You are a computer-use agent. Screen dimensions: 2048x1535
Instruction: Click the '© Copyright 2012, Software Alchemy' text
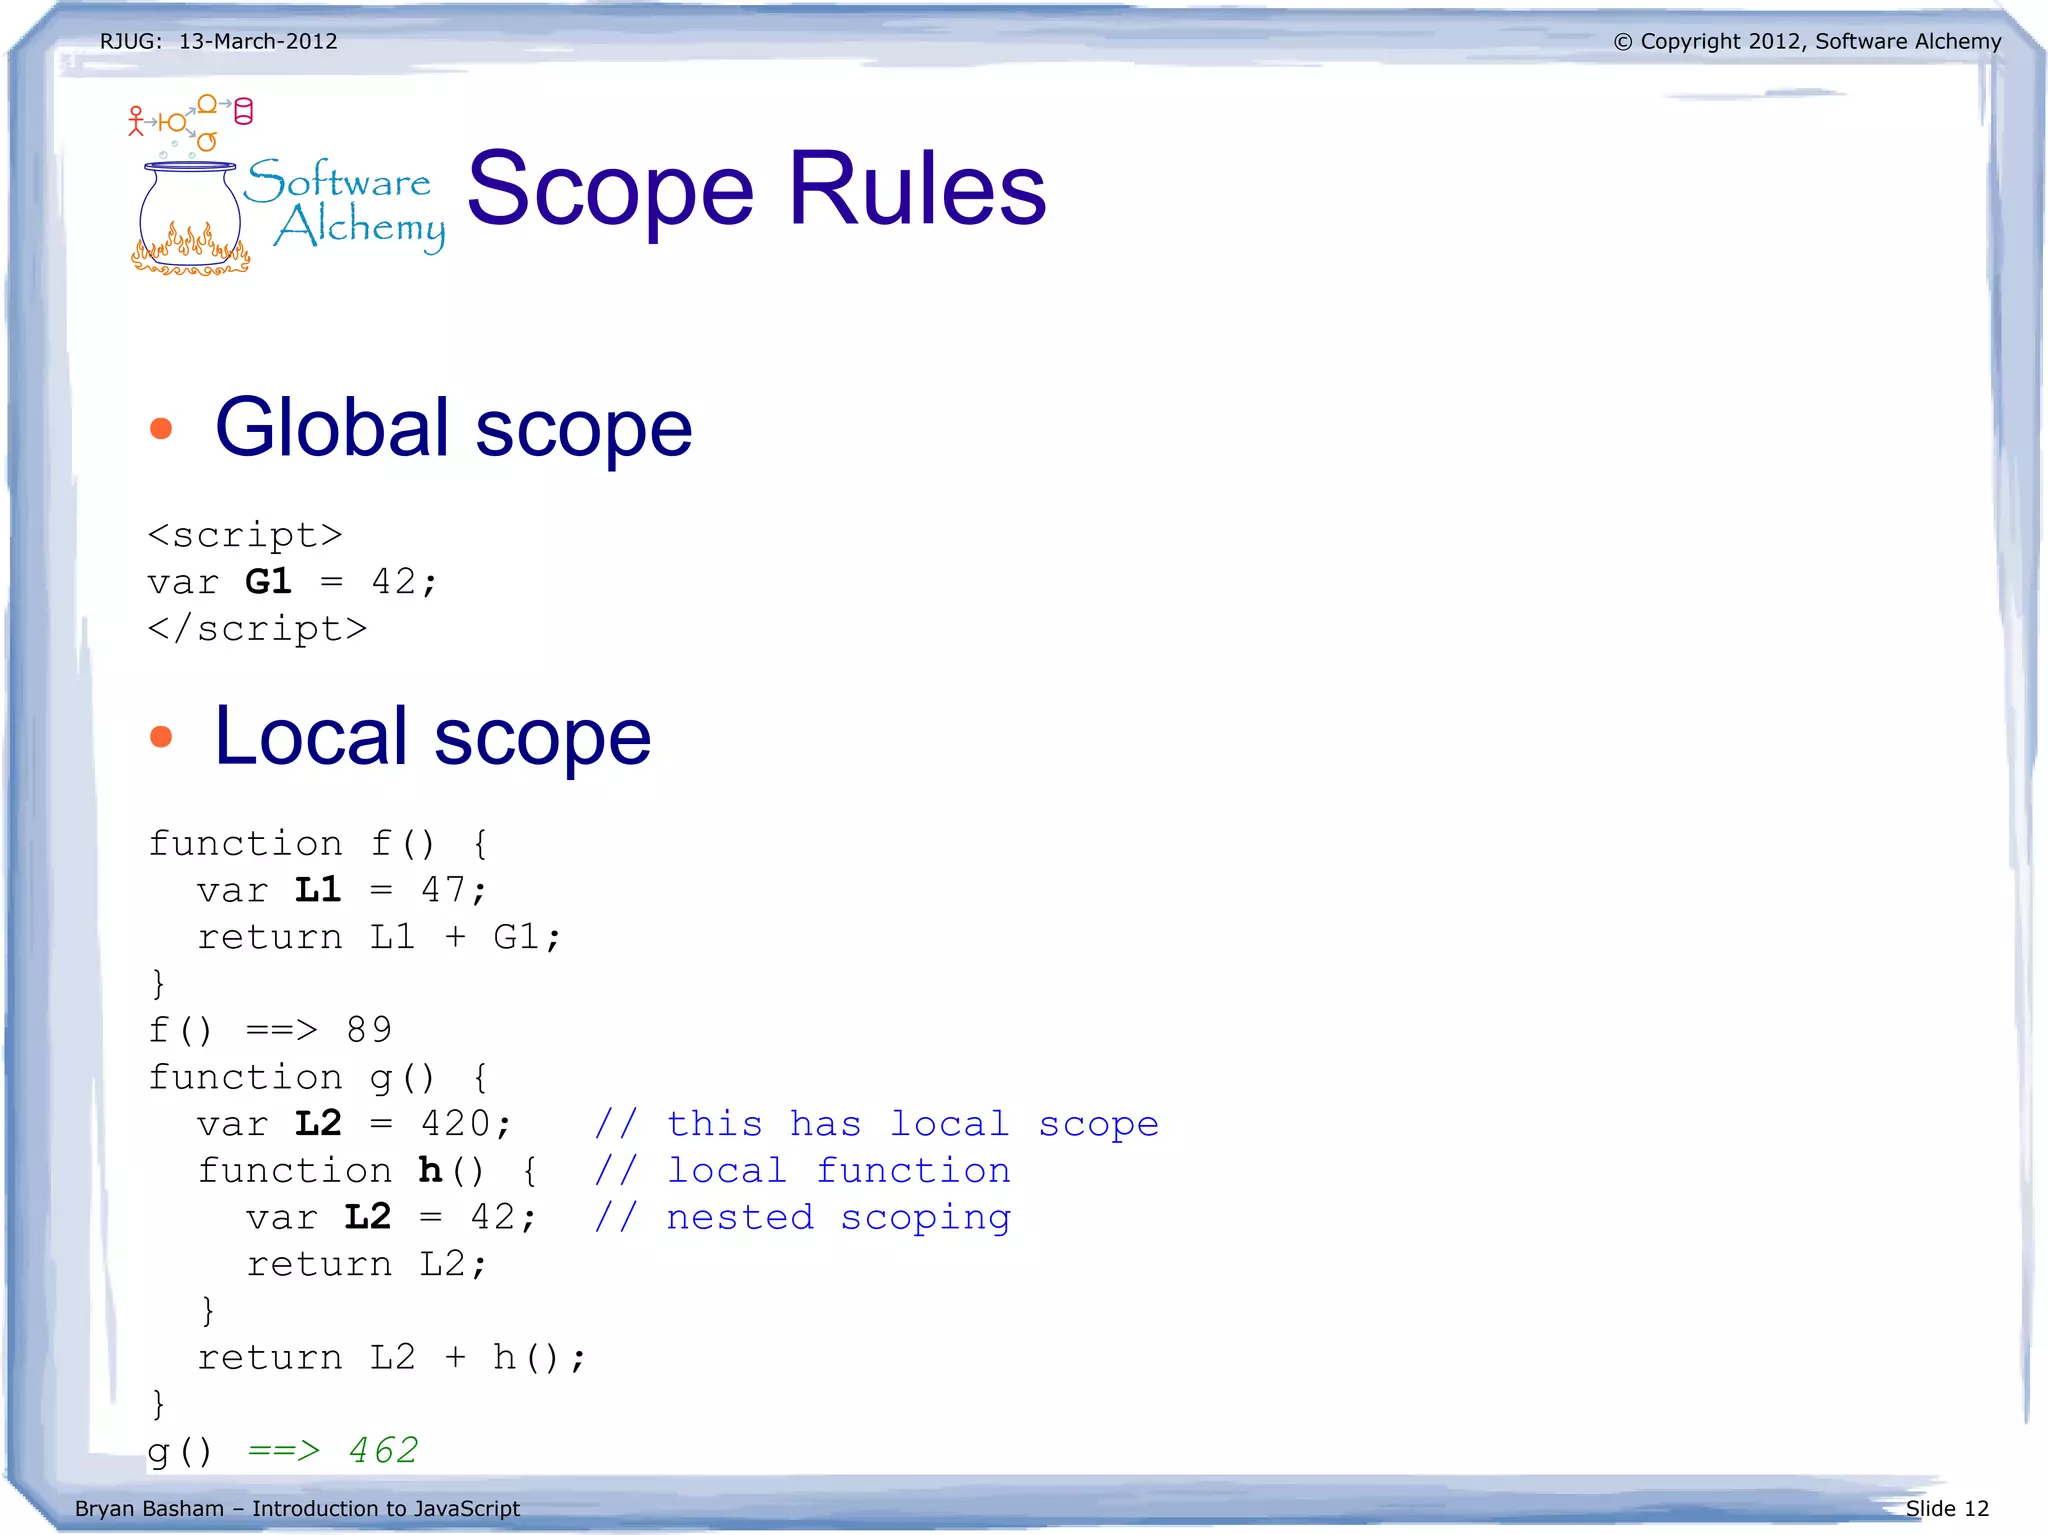1807,41
